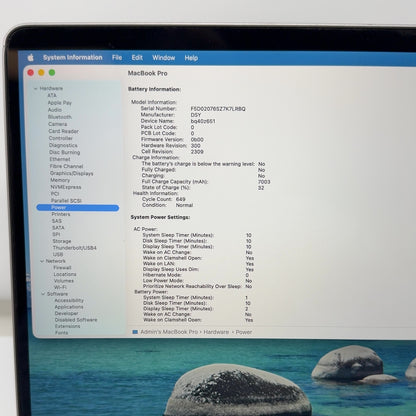416x416 pixels.
Task: Click Hardware in the path bar
Action: coord(216,332)
